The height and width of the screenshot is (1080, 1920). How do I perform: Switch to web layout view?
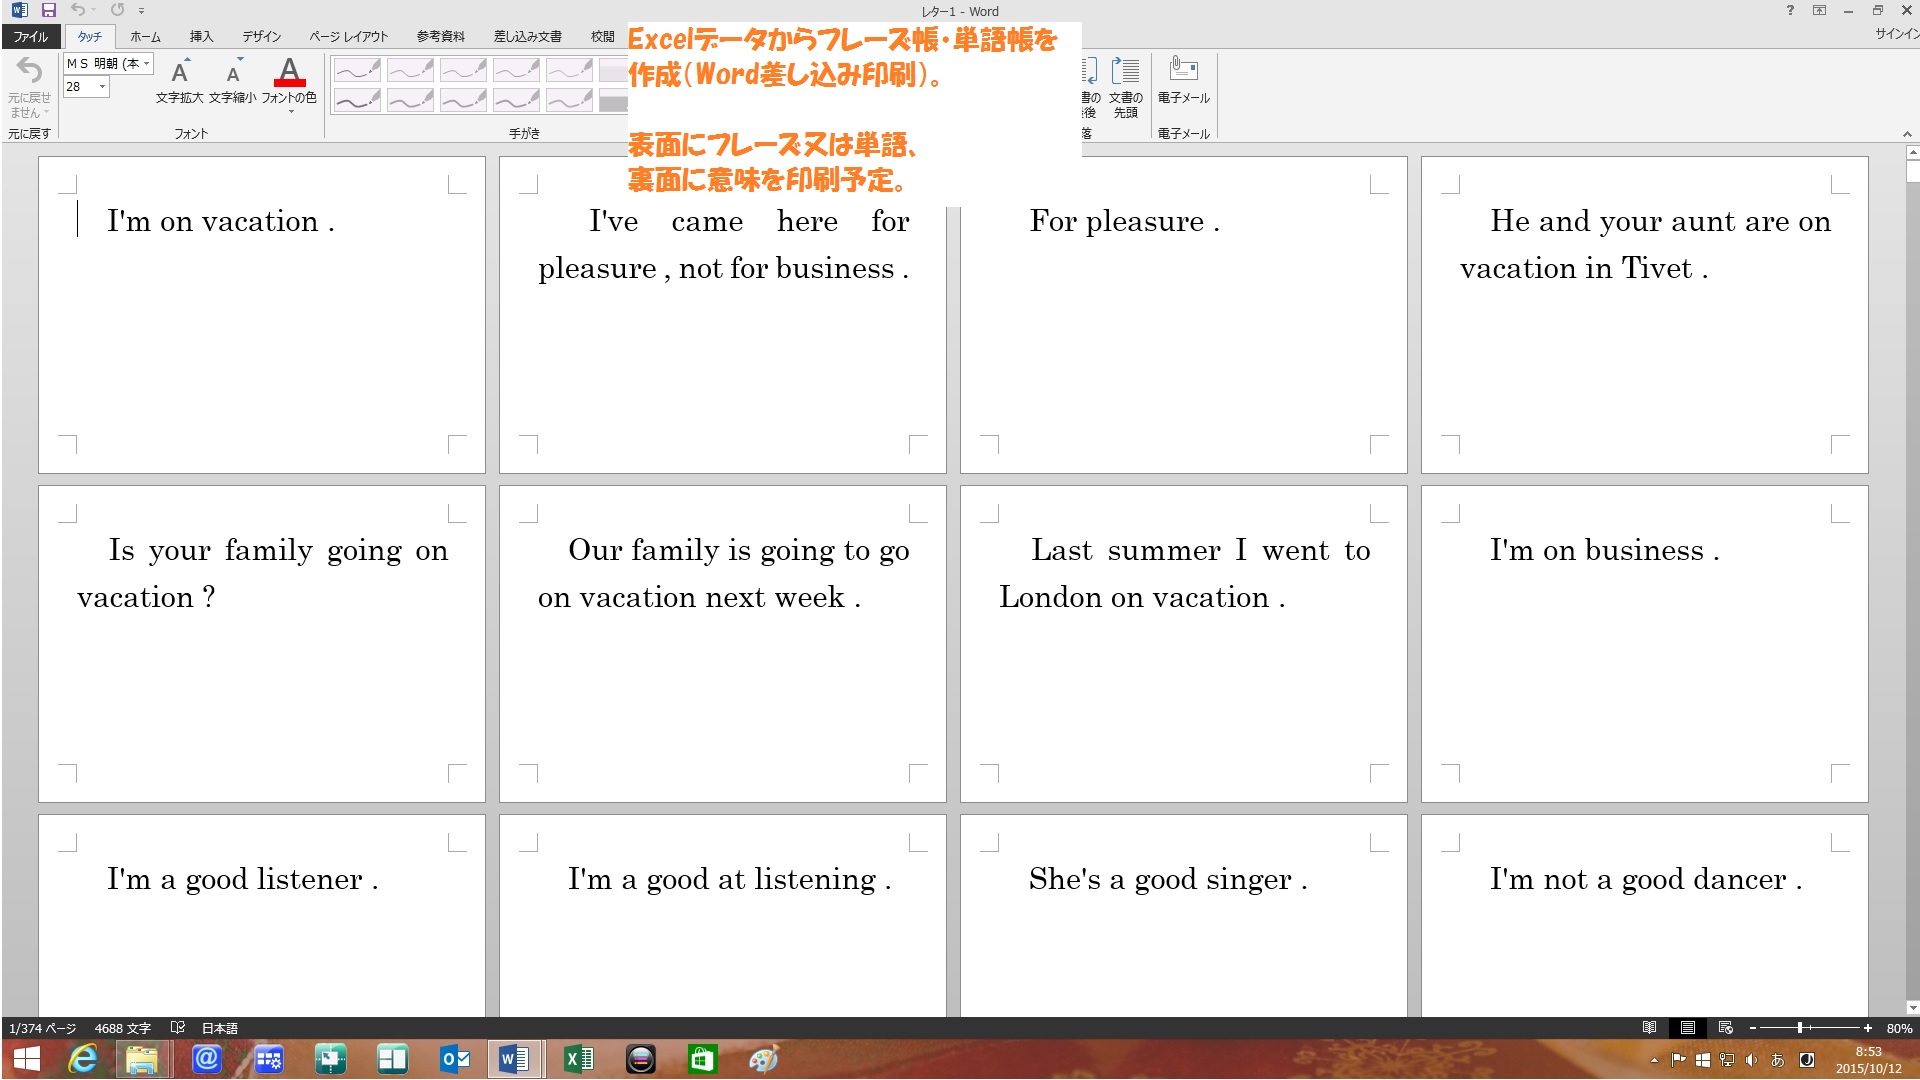(x=1726, y=1028)
